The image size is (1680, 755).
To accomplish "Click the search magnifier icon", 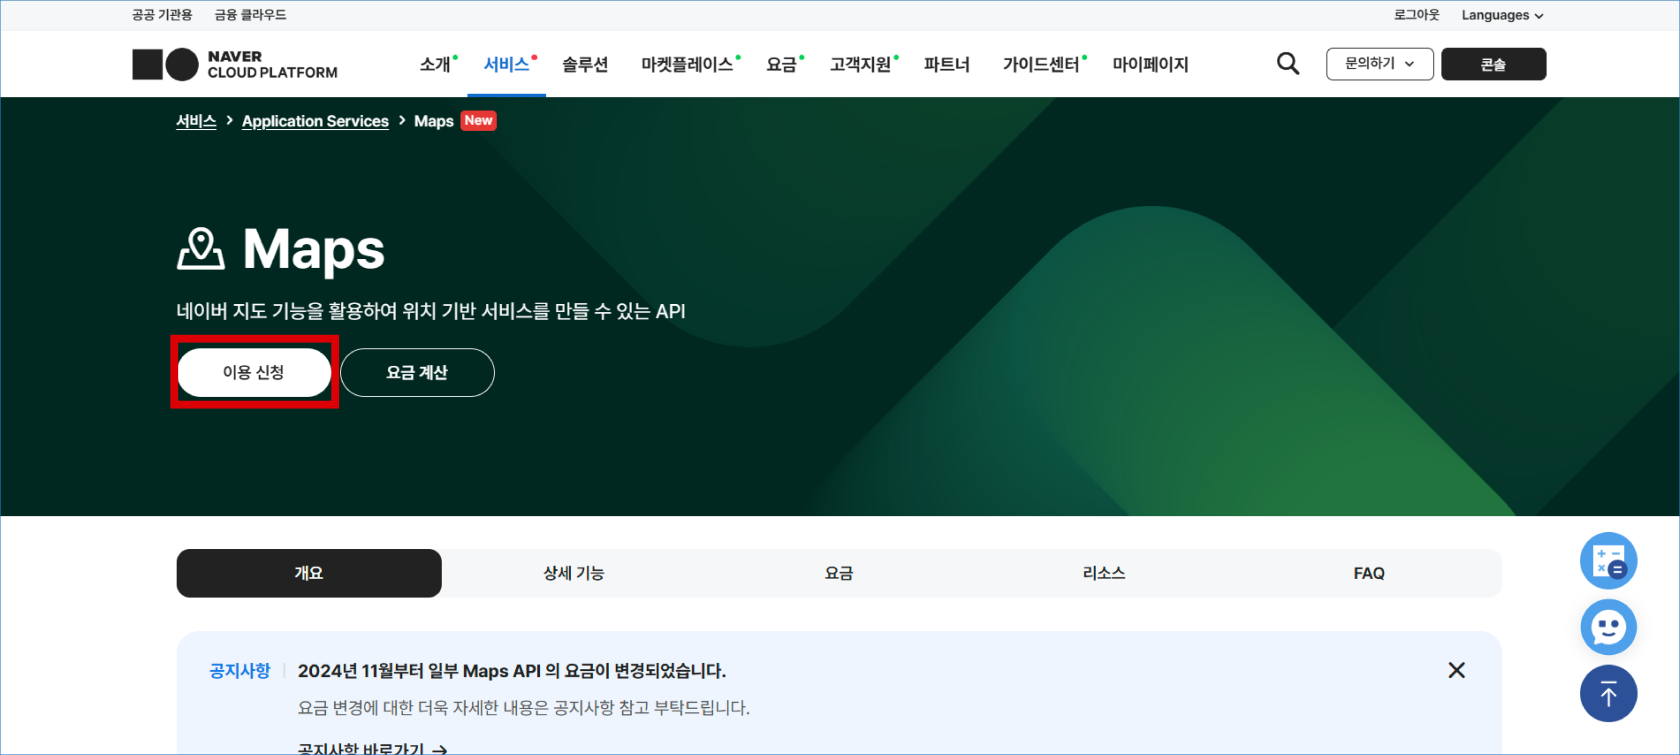I will (1288, 64).
